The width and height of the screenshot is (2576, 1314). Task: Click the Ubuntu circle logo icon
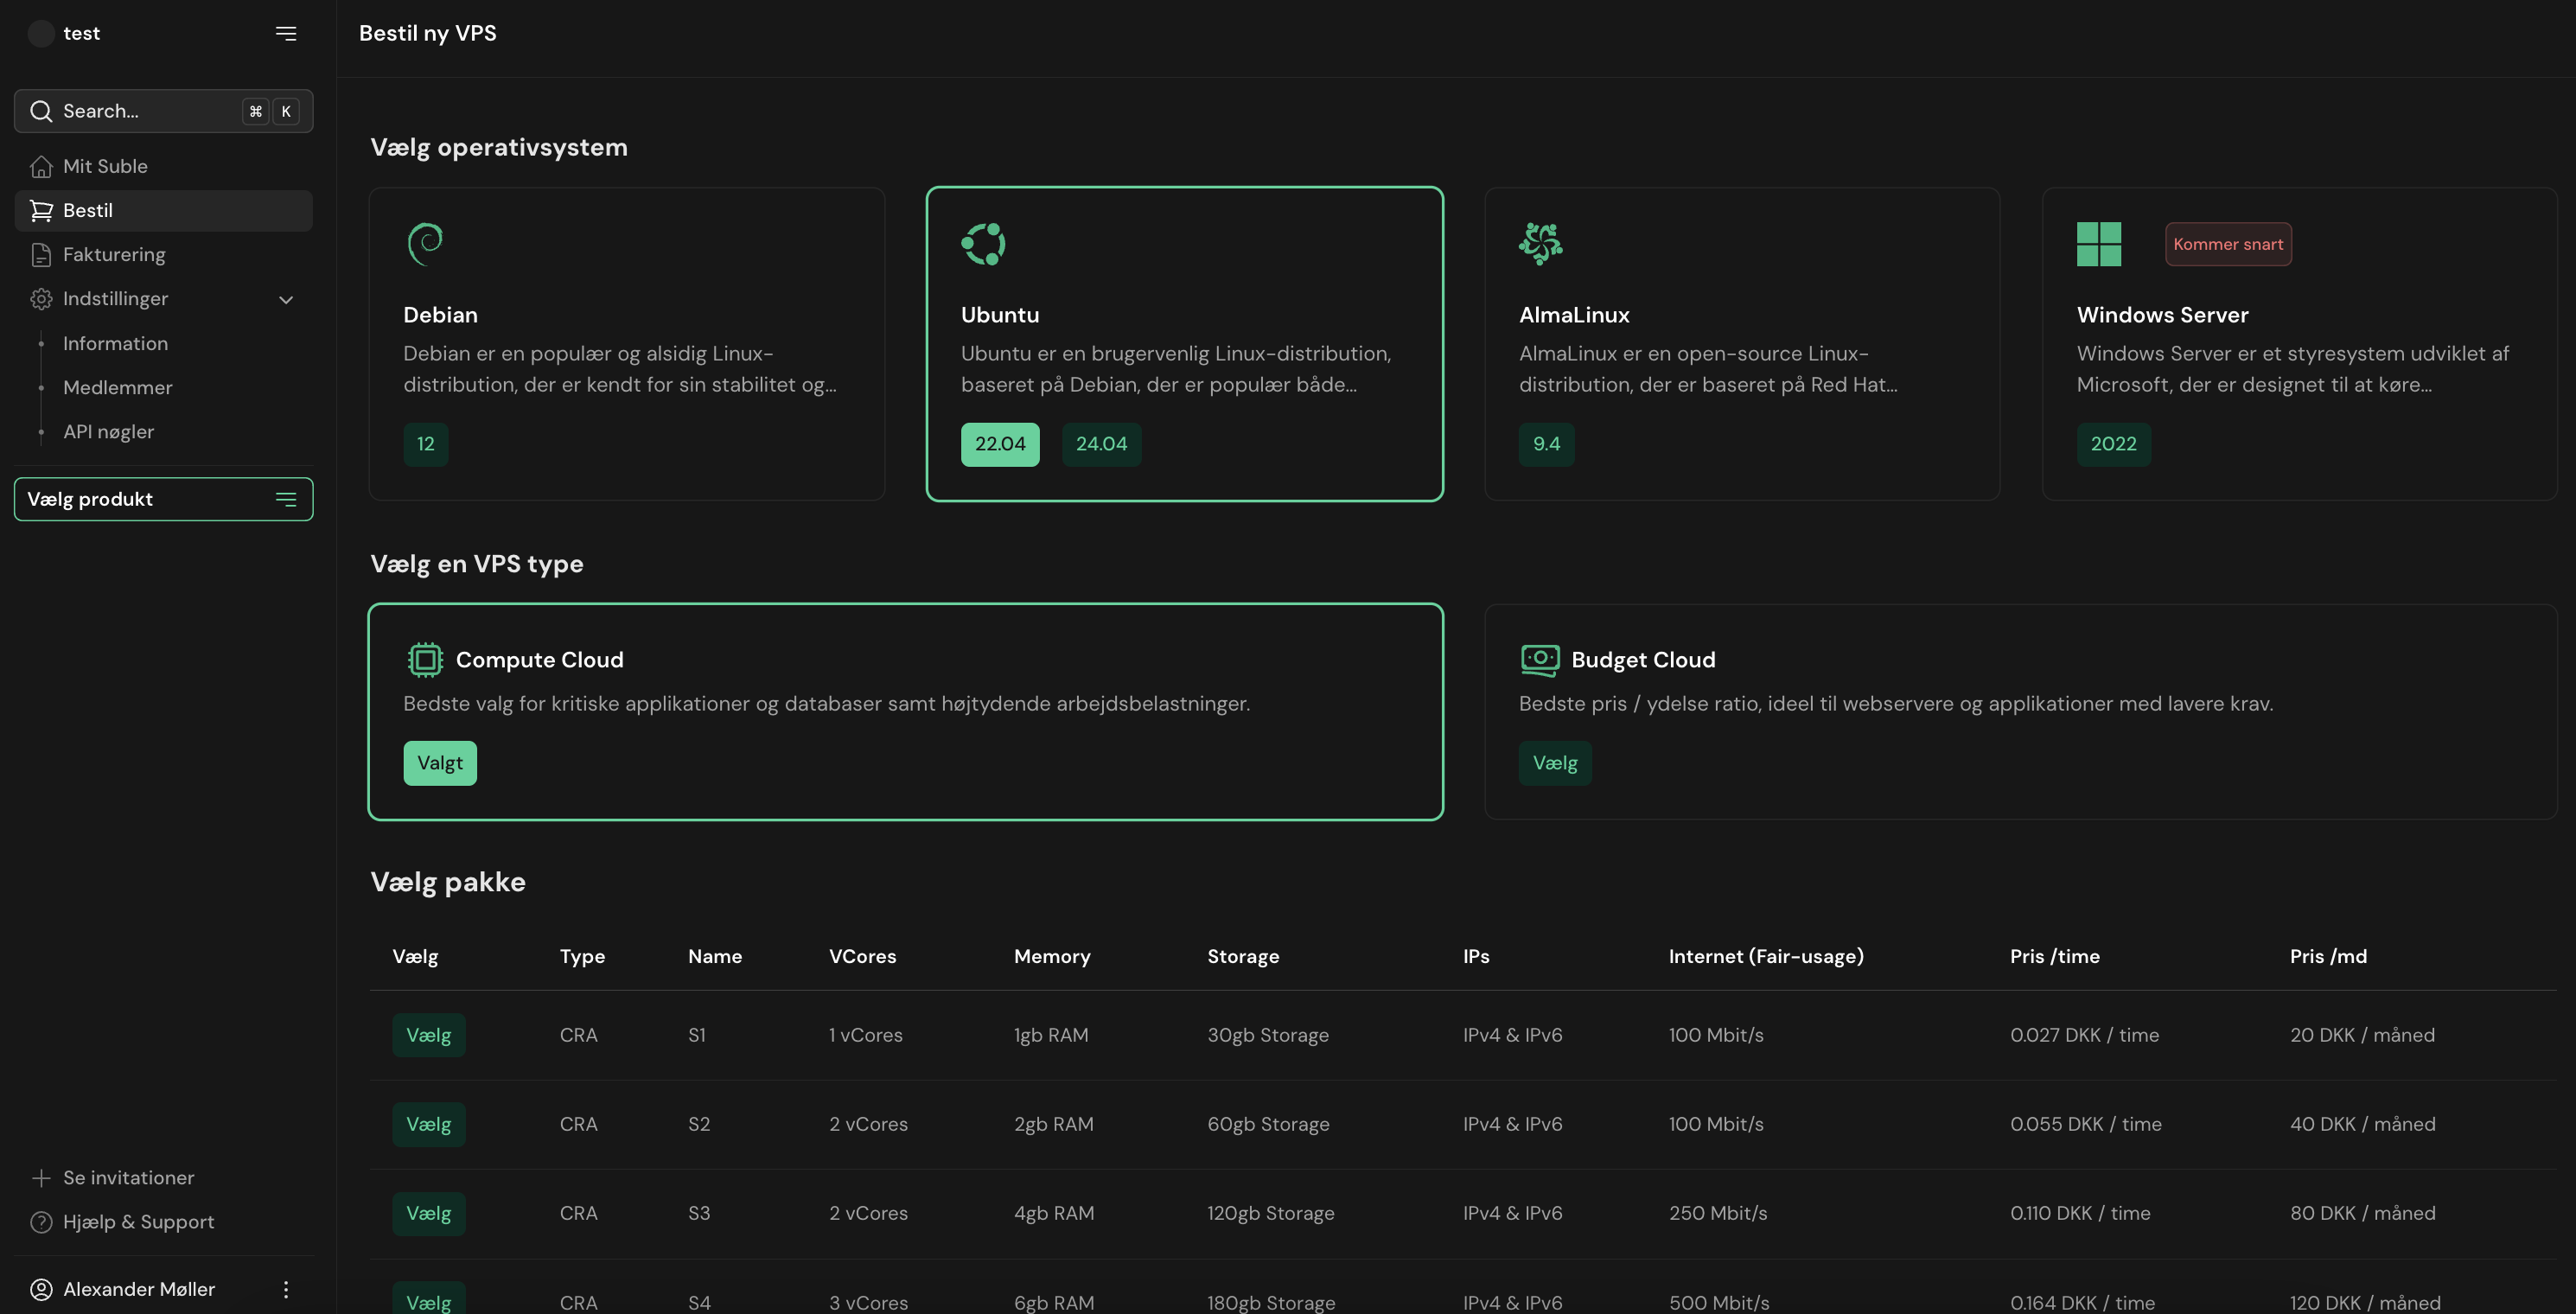click(983, 244)
